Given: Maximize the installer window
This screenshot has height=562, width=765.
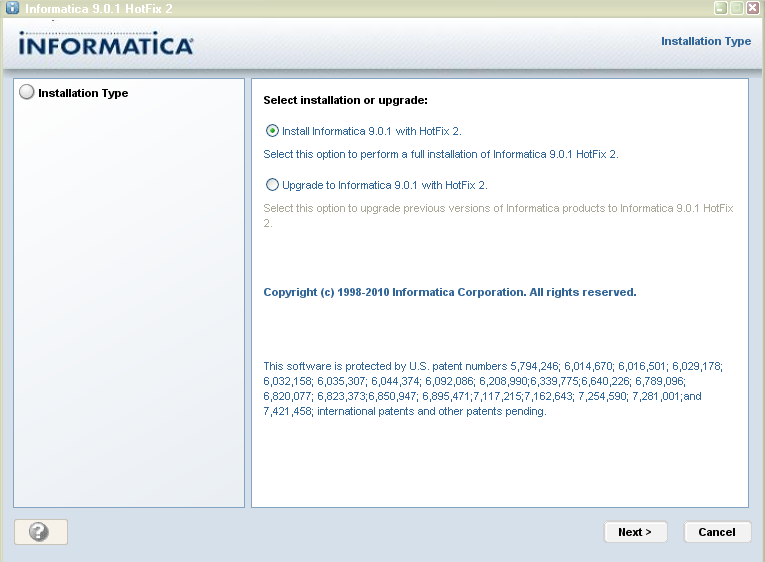Looking at the screenshot, I should coord(737,8).
